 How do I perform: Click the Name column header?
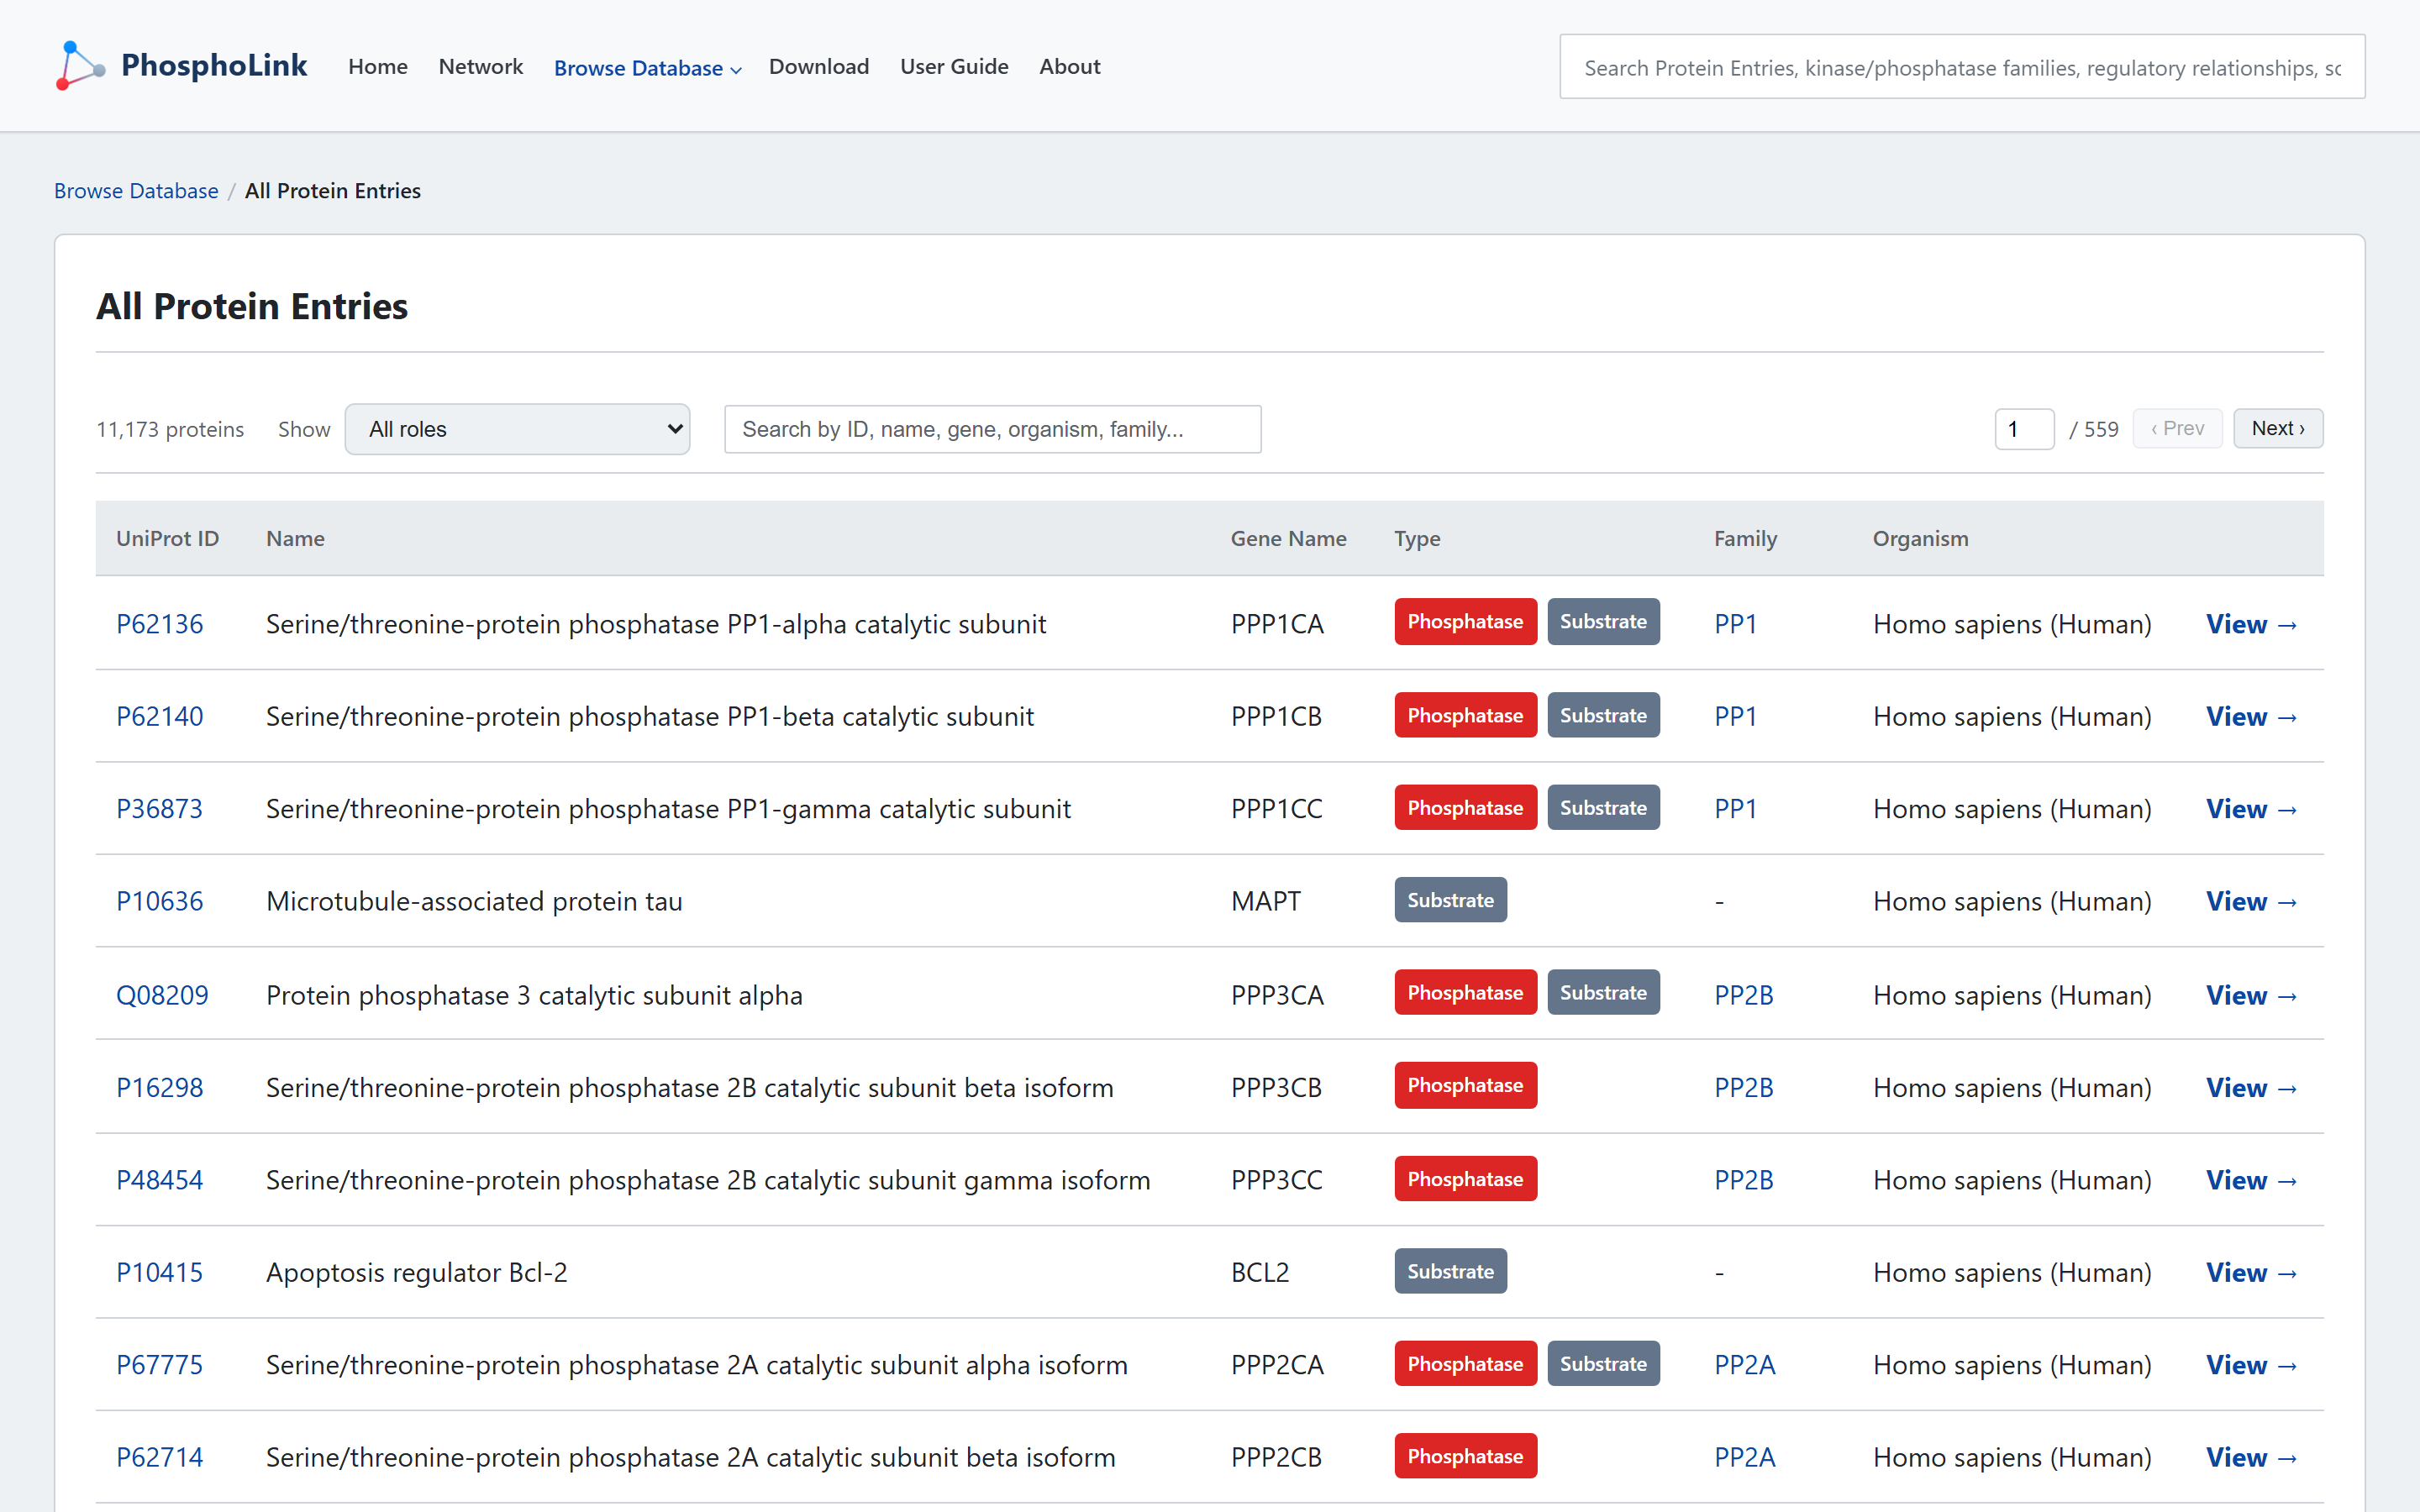coord(295,538)
